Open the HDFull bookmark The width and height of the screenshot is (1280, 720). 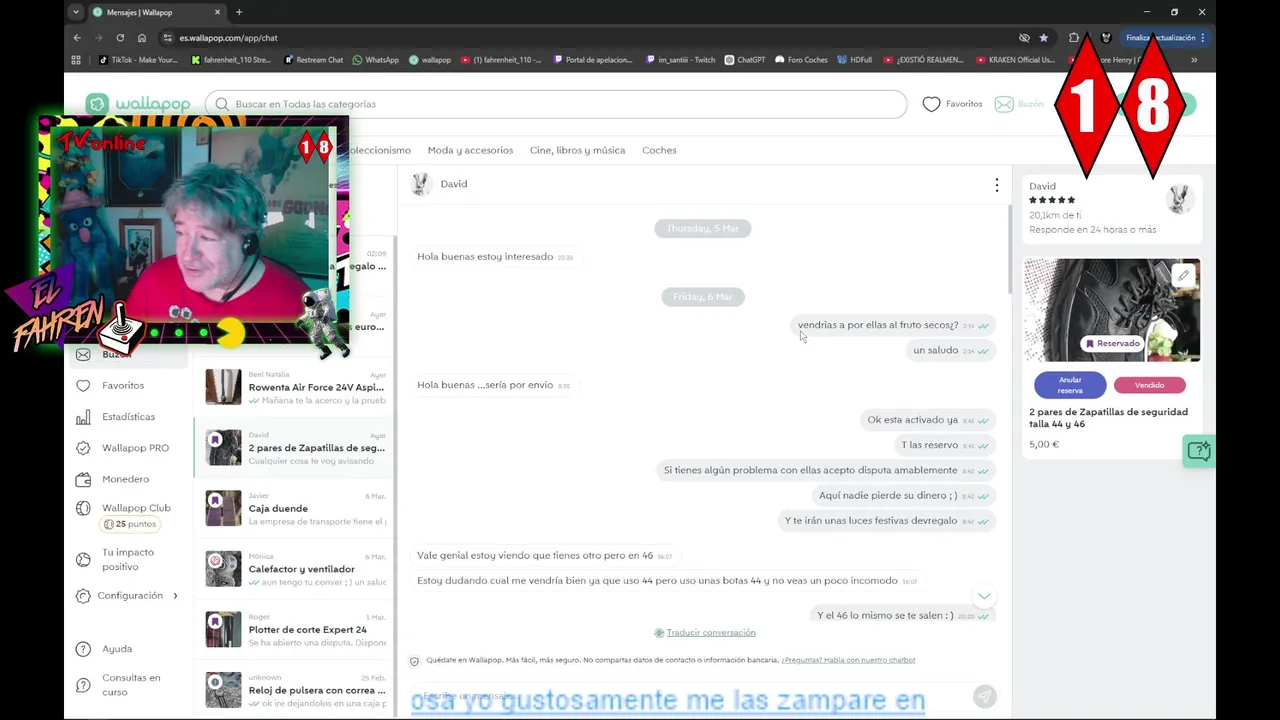click(855, 60)
